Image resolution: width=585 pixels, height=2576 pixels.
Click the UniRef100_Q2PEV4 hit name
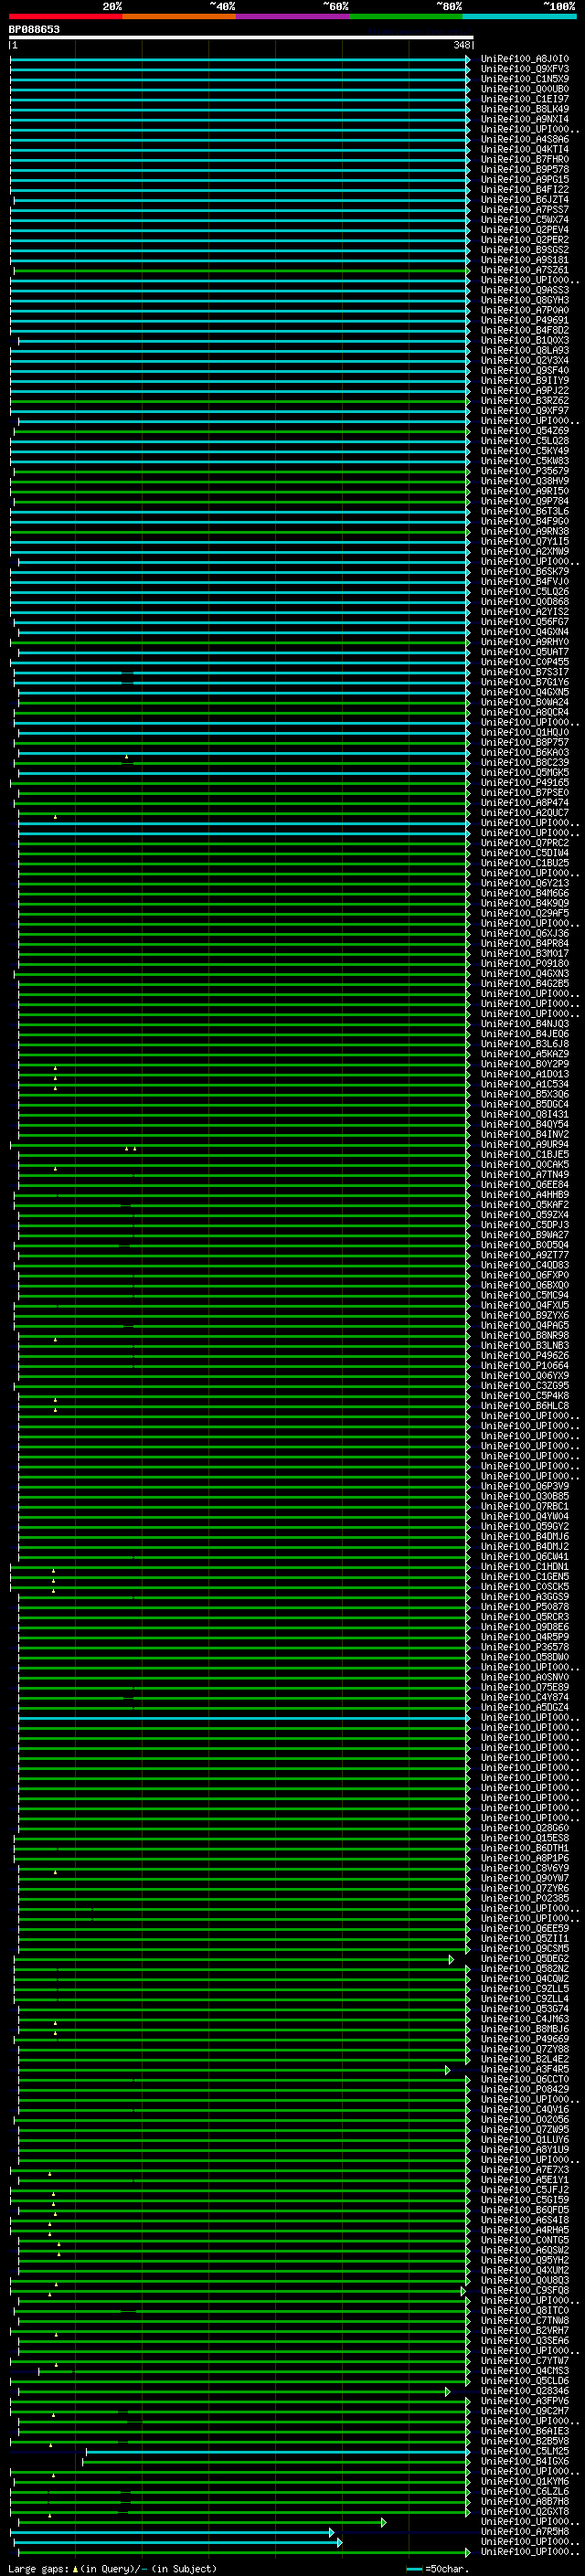coord(525,230)
